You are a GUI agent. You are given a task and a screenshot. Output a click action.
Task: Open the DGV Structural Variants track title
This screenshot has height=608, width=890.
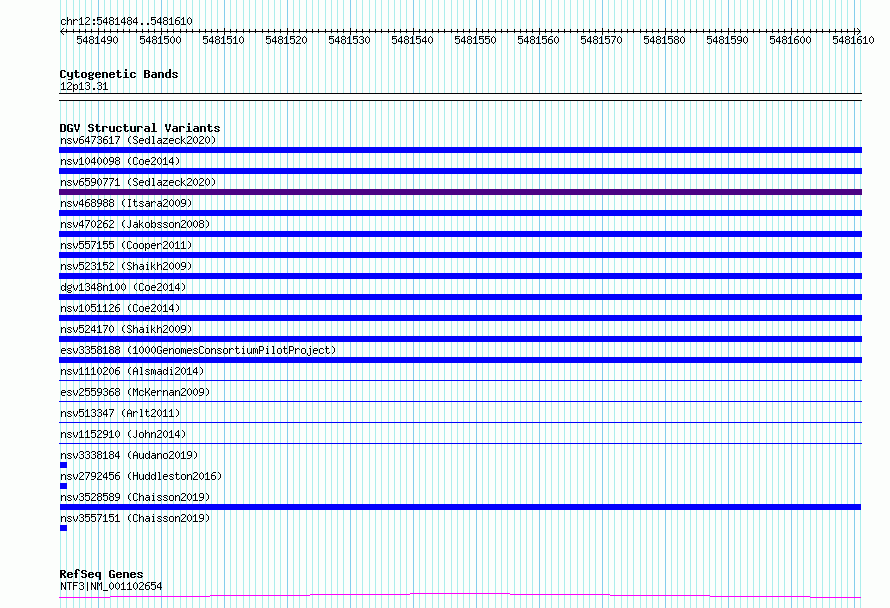140,128
